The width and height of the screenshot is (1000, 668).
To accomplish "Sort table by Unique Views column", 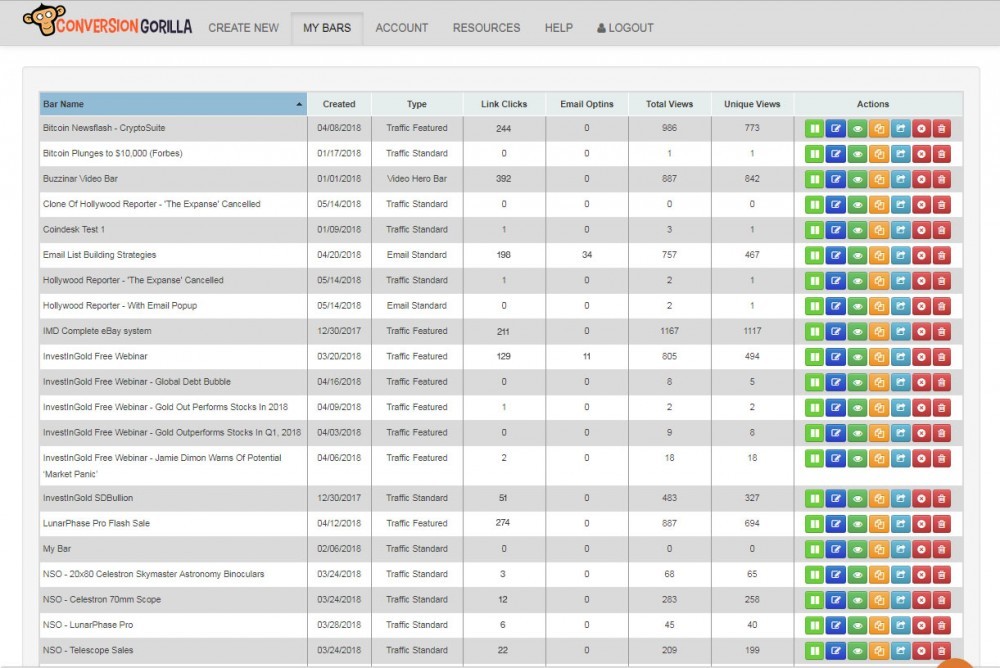I will pos(752,104).
